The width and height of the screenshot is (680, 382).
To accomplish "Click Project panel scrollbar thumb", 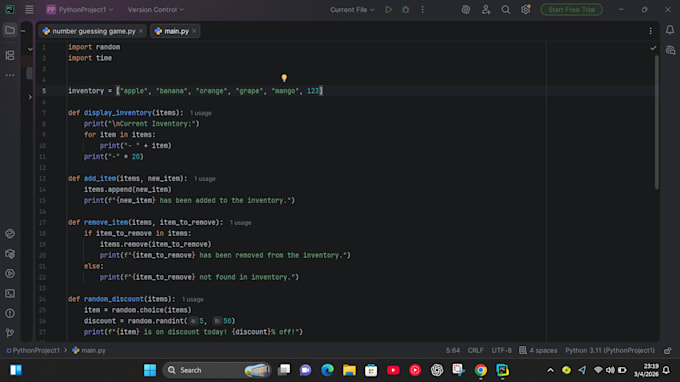I will click(x=29, y=73).
